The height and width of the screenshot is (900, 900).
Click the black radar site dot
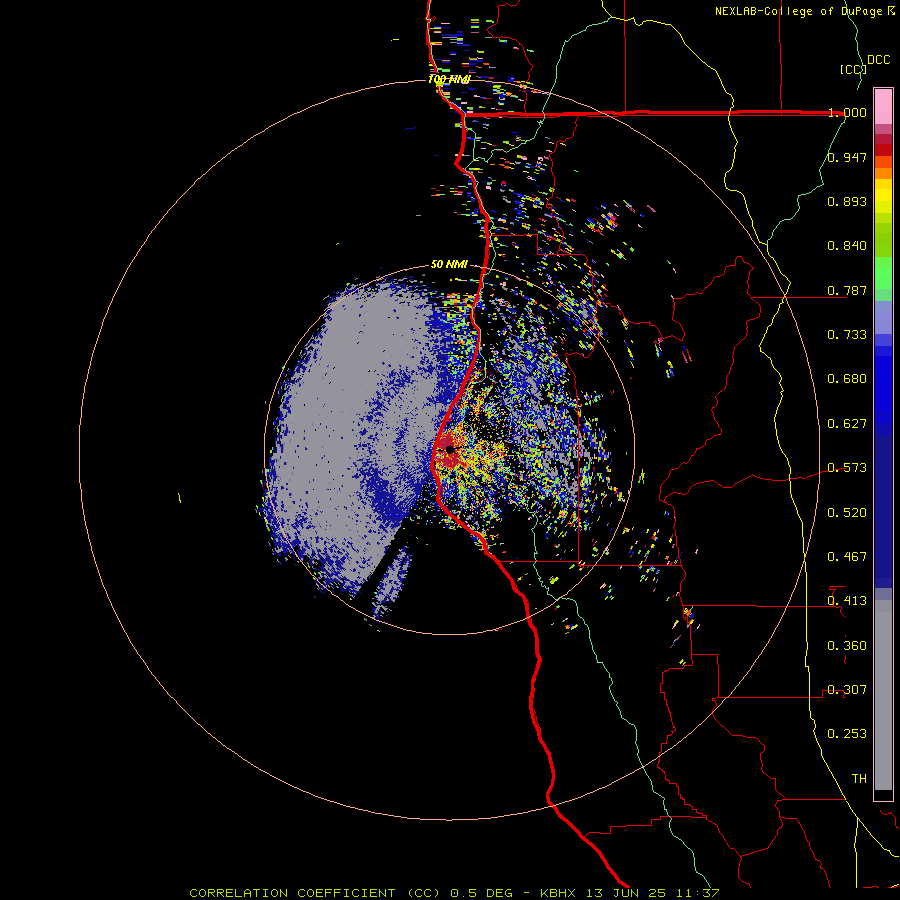click(449, 449)
